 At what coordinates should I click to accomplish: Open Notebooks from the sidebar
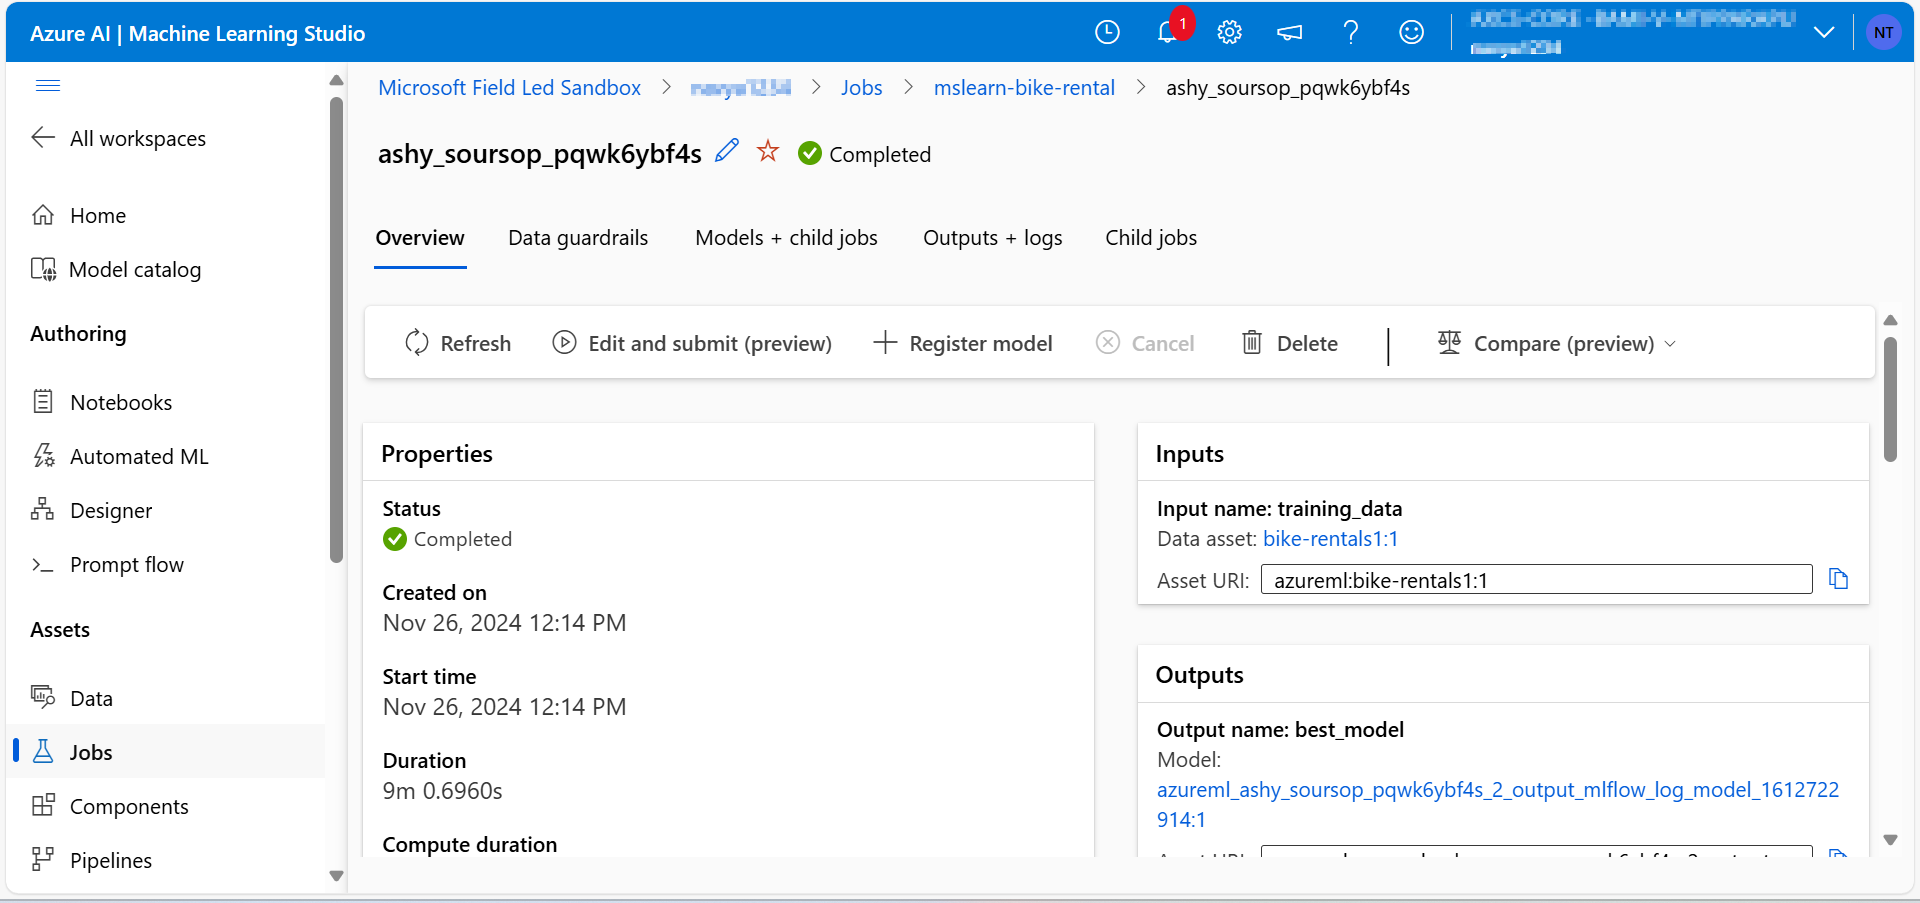click(x=122, y=401)
